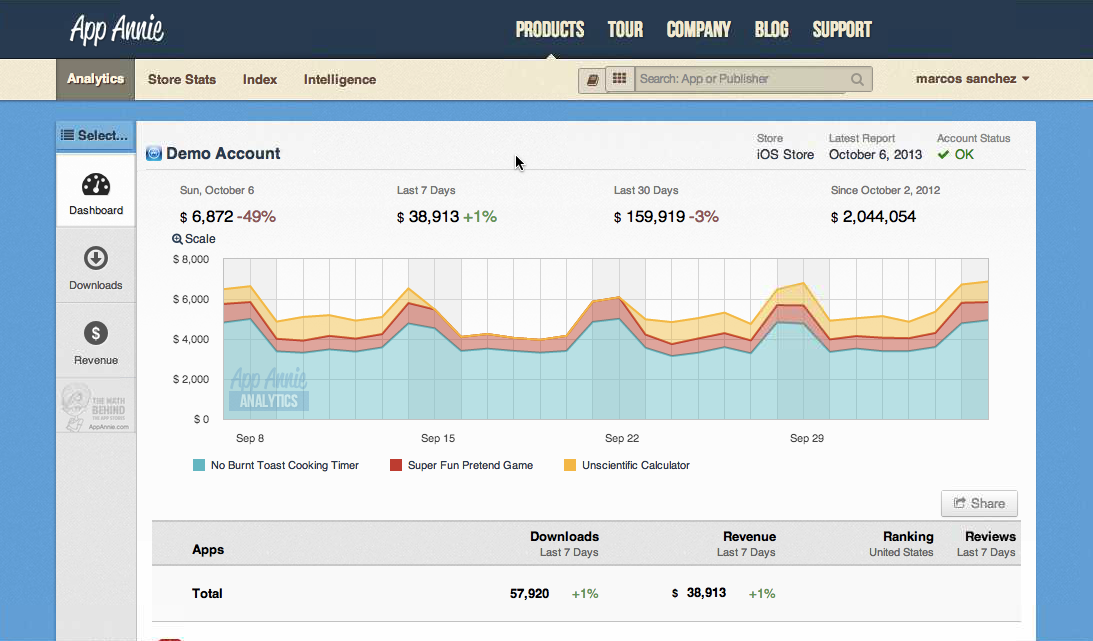Click the Sep 15 axis label
Screen dimensions: 1093x641
click(438, 438)
